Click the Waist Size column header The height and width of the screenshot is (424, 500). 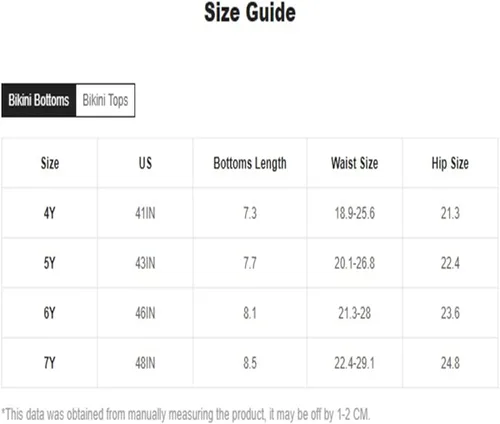click(x=355, y=163)
